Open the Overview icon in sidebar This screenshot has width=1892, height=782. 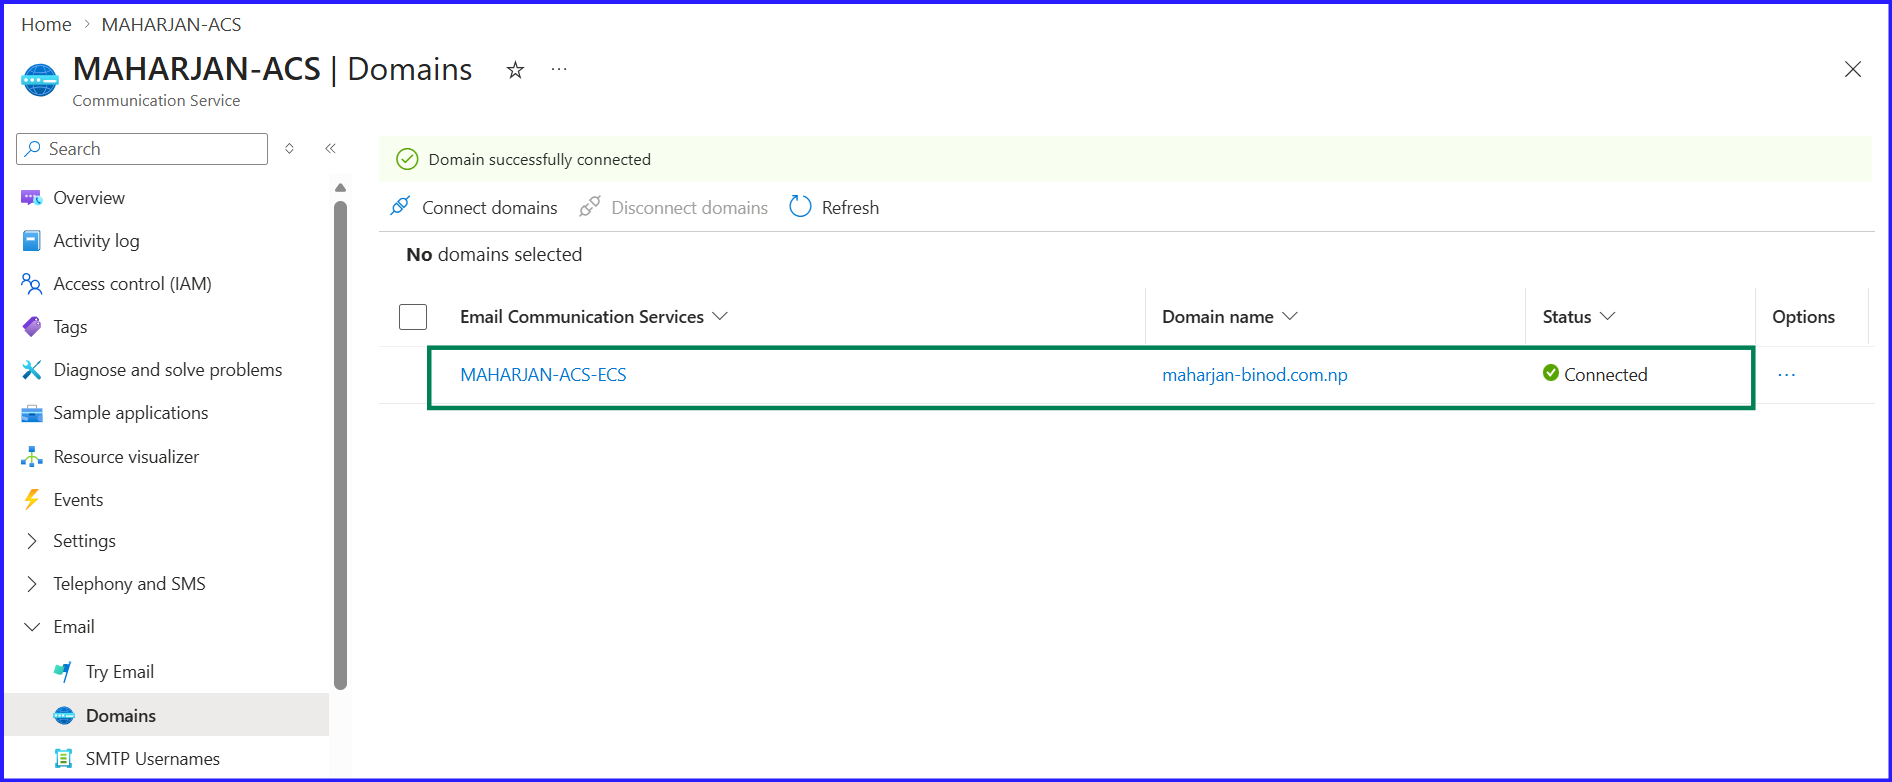(x=32, y=198)
